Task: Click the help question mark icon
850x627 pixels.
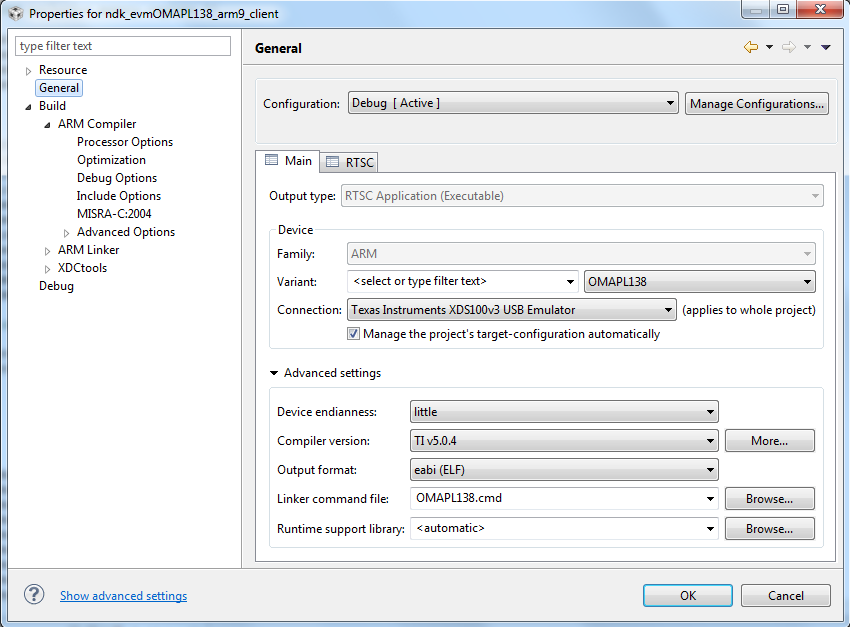Action: tap(34, 594)
